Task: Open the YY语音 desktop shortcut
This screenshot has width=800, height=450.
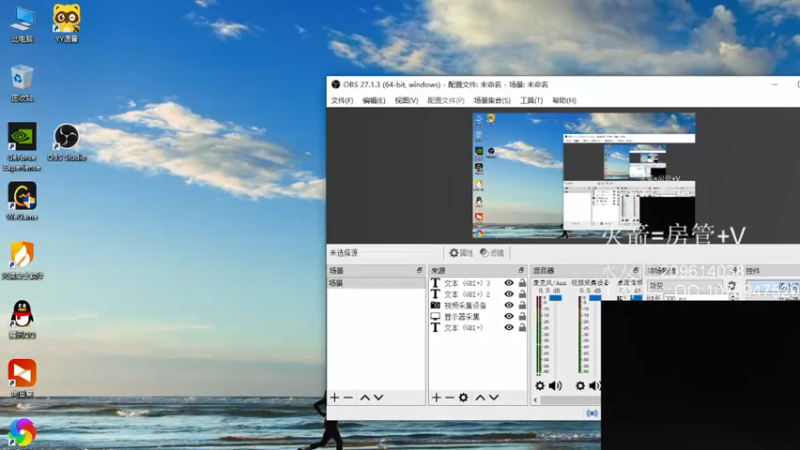Action: (x=66, y=23)
